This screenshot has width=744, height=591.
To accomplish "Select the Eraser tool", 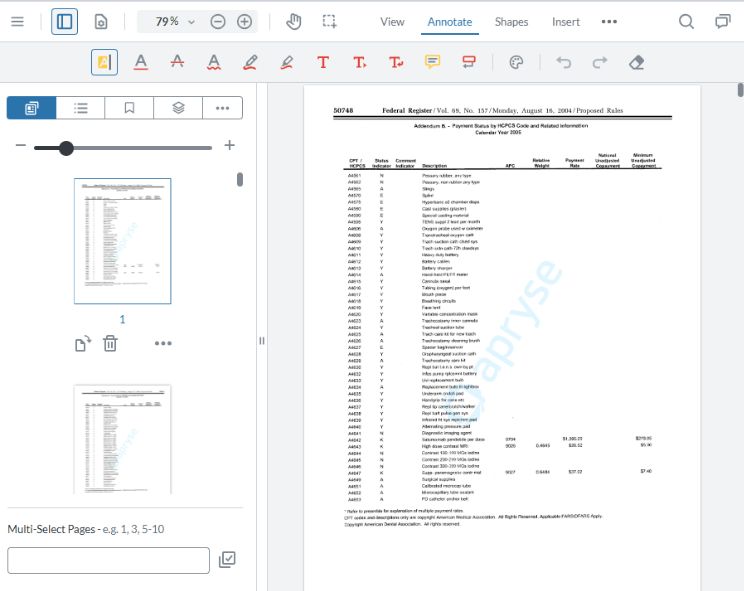I will click(x=636, y=63).
